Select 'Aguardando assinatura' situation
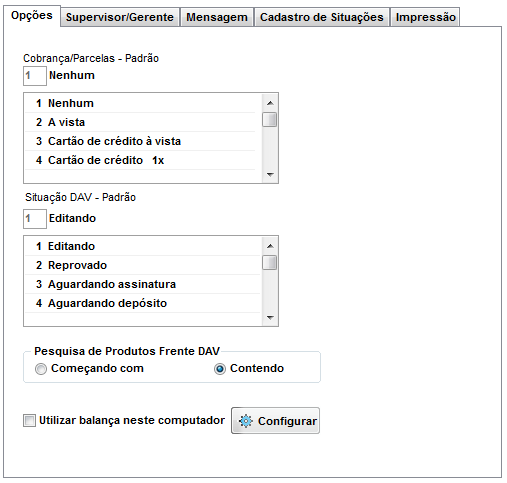Image resolution: width=507 pixels, height=483 pixels. [x=143, y=284]
